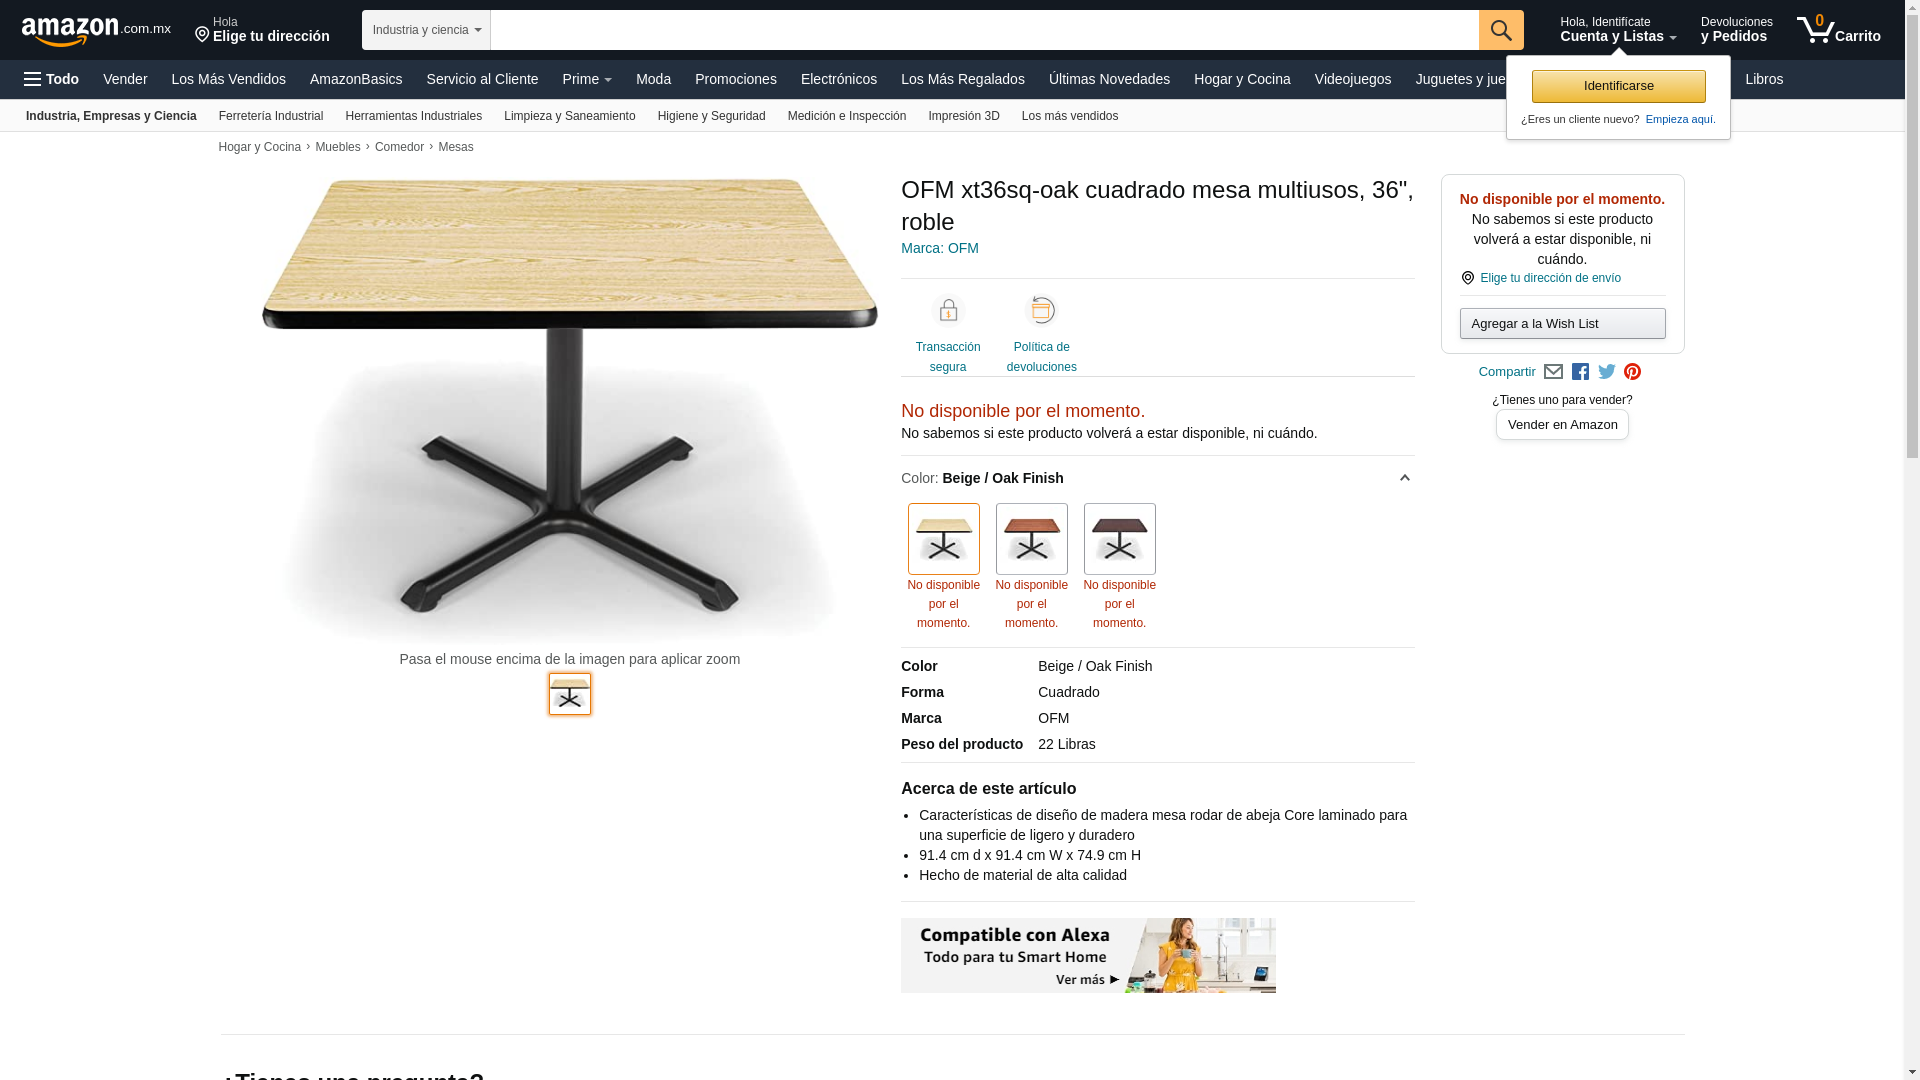Select the Beige / Oak Finish swatch
The width and height of the screenshot is (1920, 1080).
(944, 539)
